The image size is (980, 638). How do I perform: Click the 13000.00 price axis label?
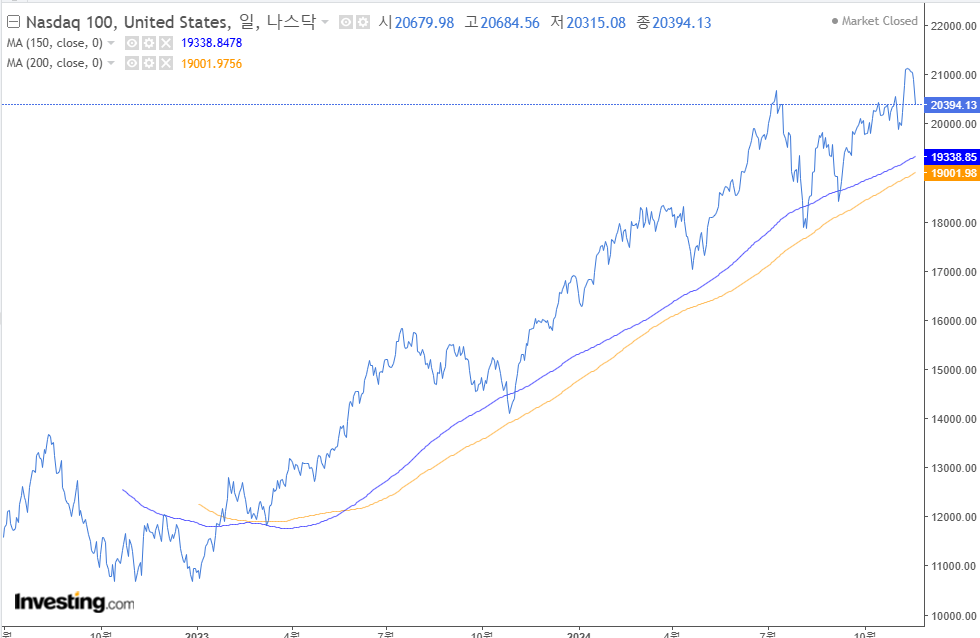coord(953,468)
